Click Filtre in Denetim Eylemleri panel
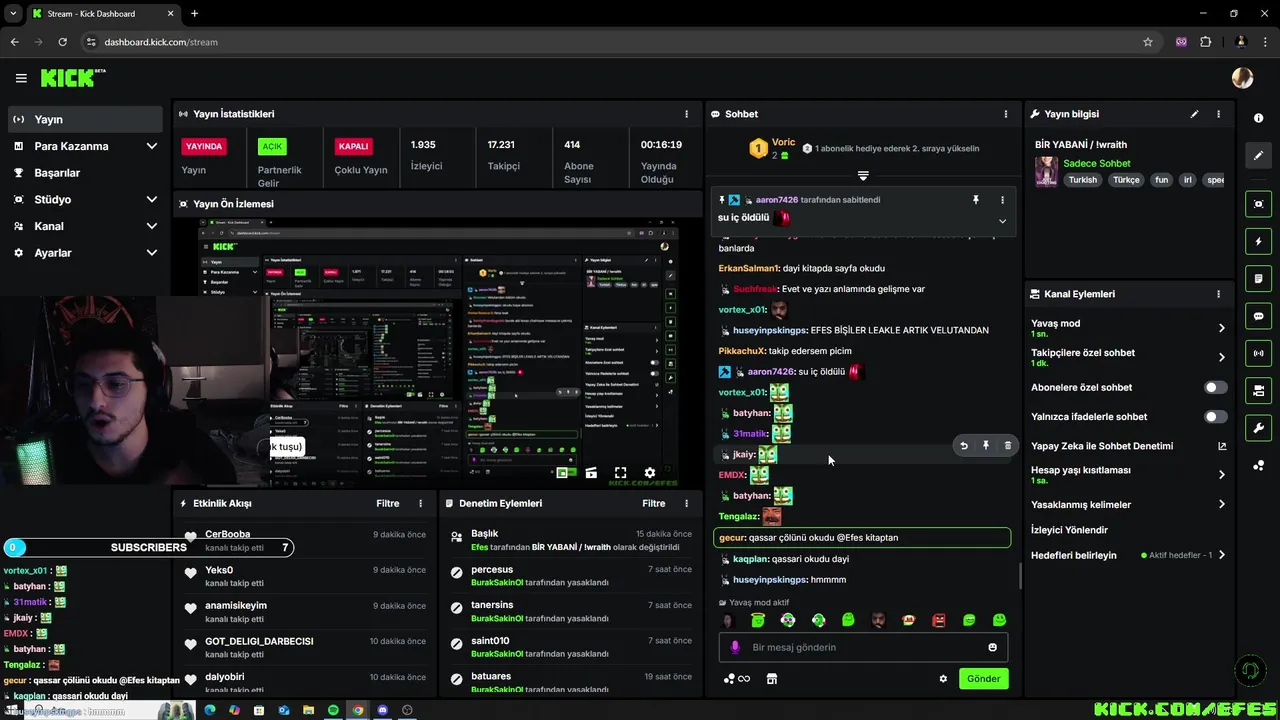1280x720 pixels. click(654, 503)
